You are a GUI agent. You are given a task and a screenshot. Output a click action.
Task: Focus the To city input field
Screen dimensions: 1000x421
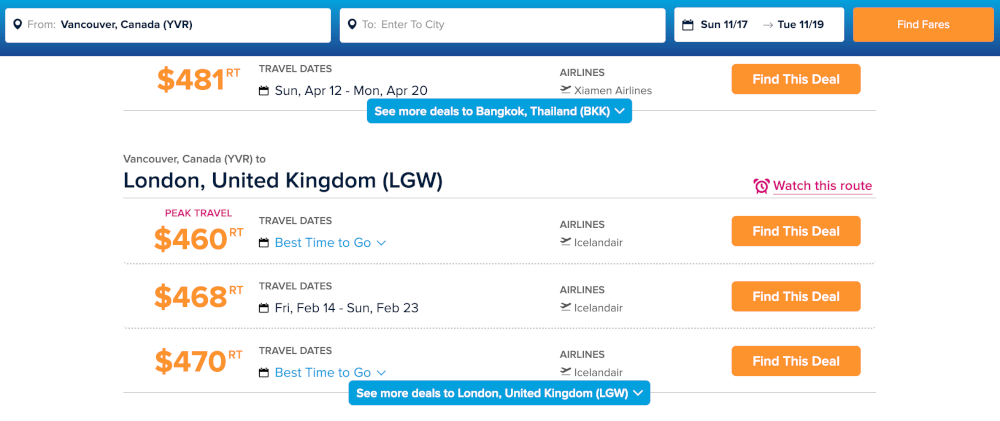point(503,25)
